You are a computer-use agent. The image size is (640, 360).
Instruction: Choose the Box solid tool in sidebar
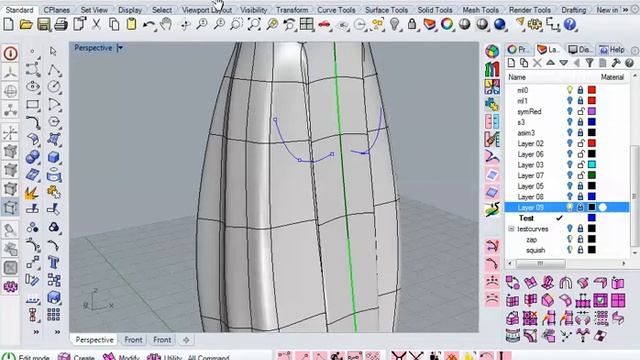pyautogui.click(x=54, y=157)
